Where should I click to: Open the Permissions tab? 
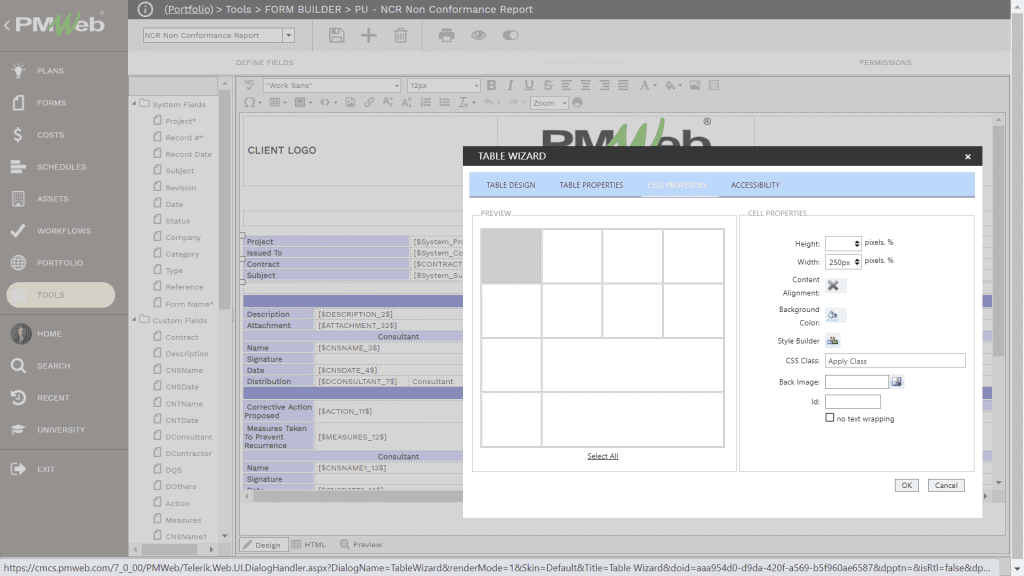click(885, 63)
